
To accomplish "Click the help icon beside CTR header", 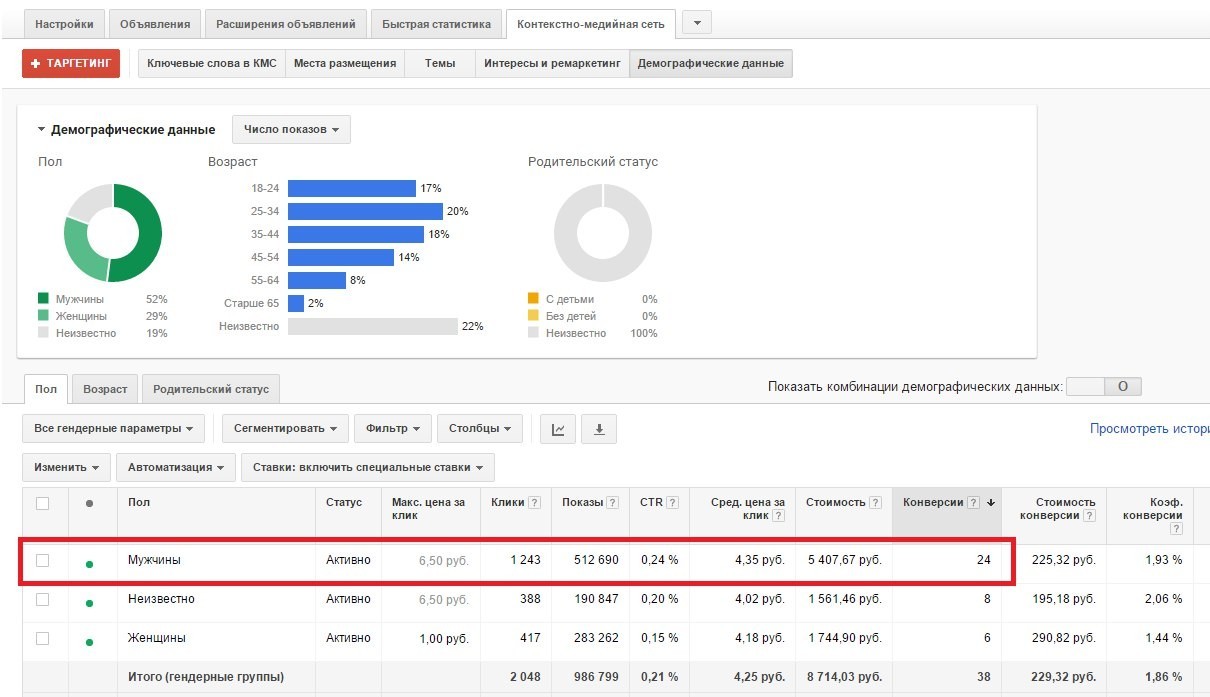I will pos(672,503).
